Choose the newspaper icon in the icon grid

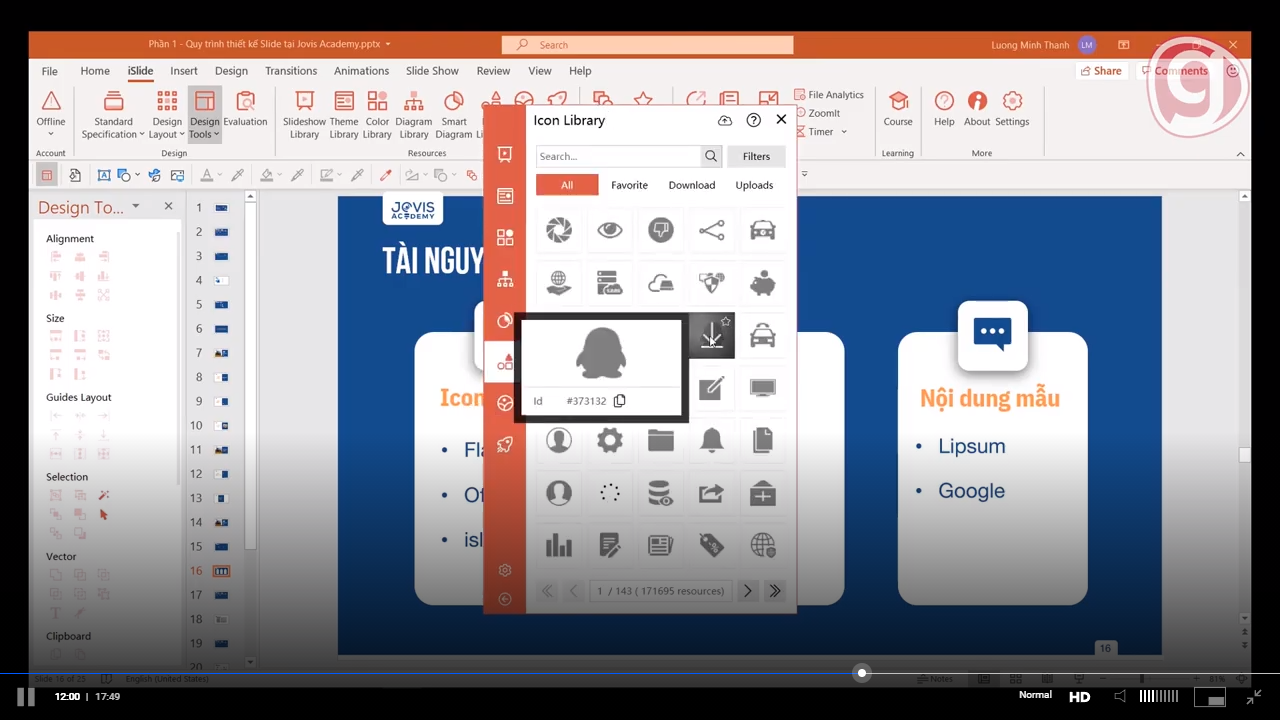coord(661,545)
